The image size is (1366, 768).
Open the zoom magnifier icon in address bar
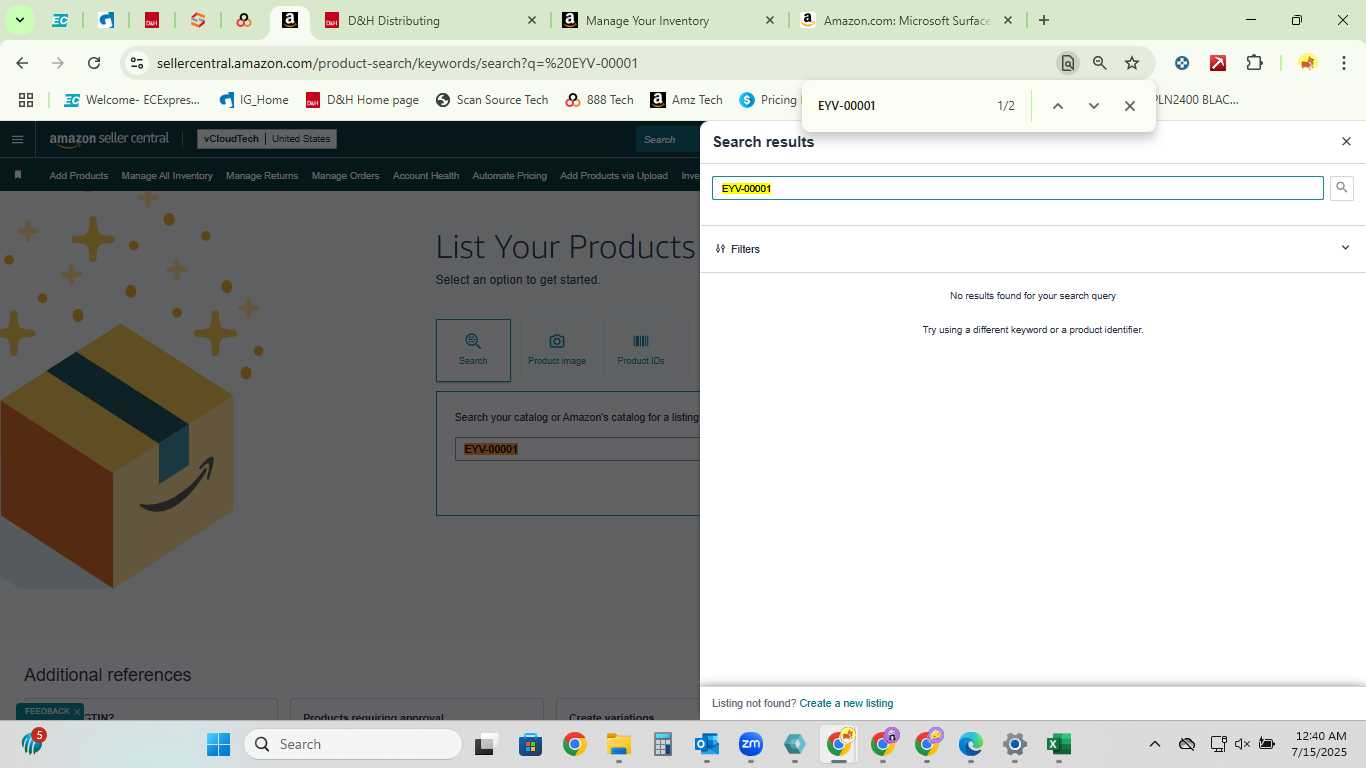[1100, 63]
